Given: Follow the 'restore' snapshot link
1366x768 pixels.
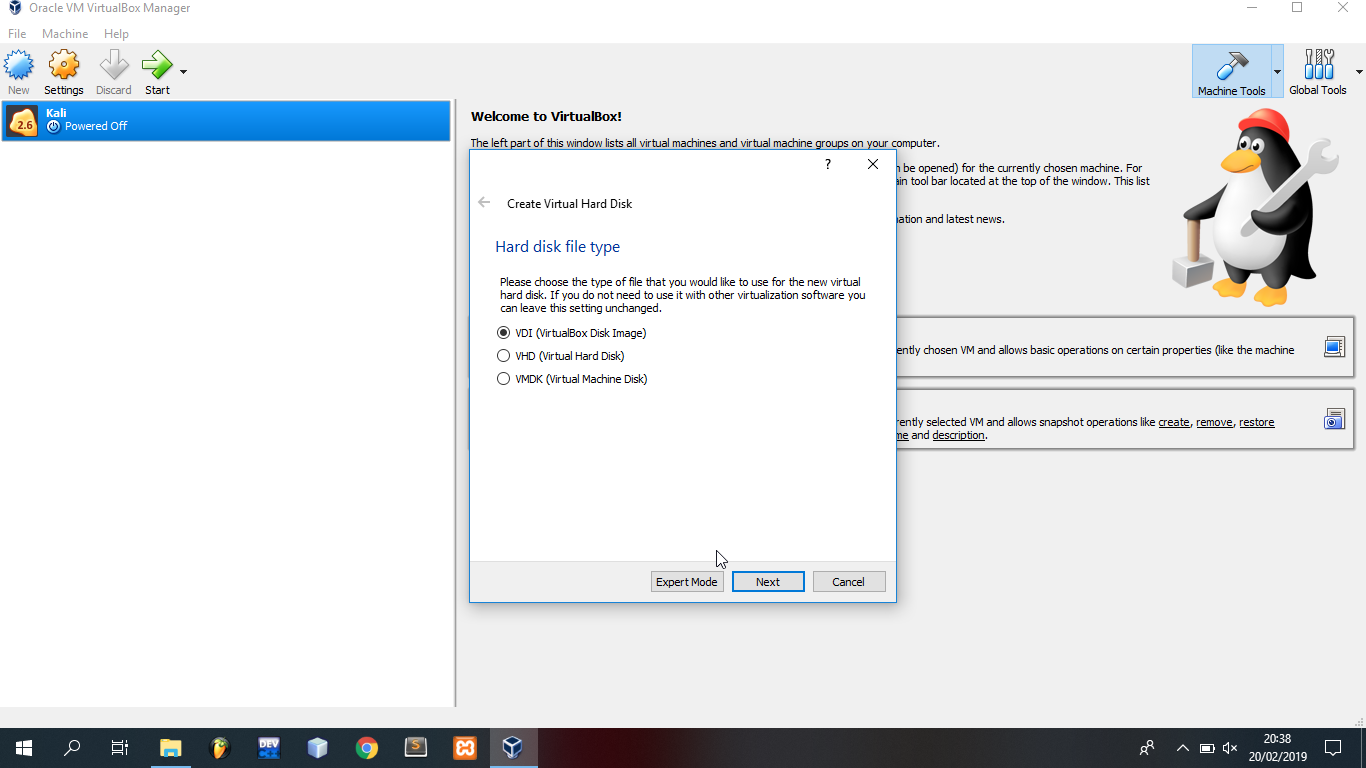Looking at the screenshot, I should point(1257,422).
